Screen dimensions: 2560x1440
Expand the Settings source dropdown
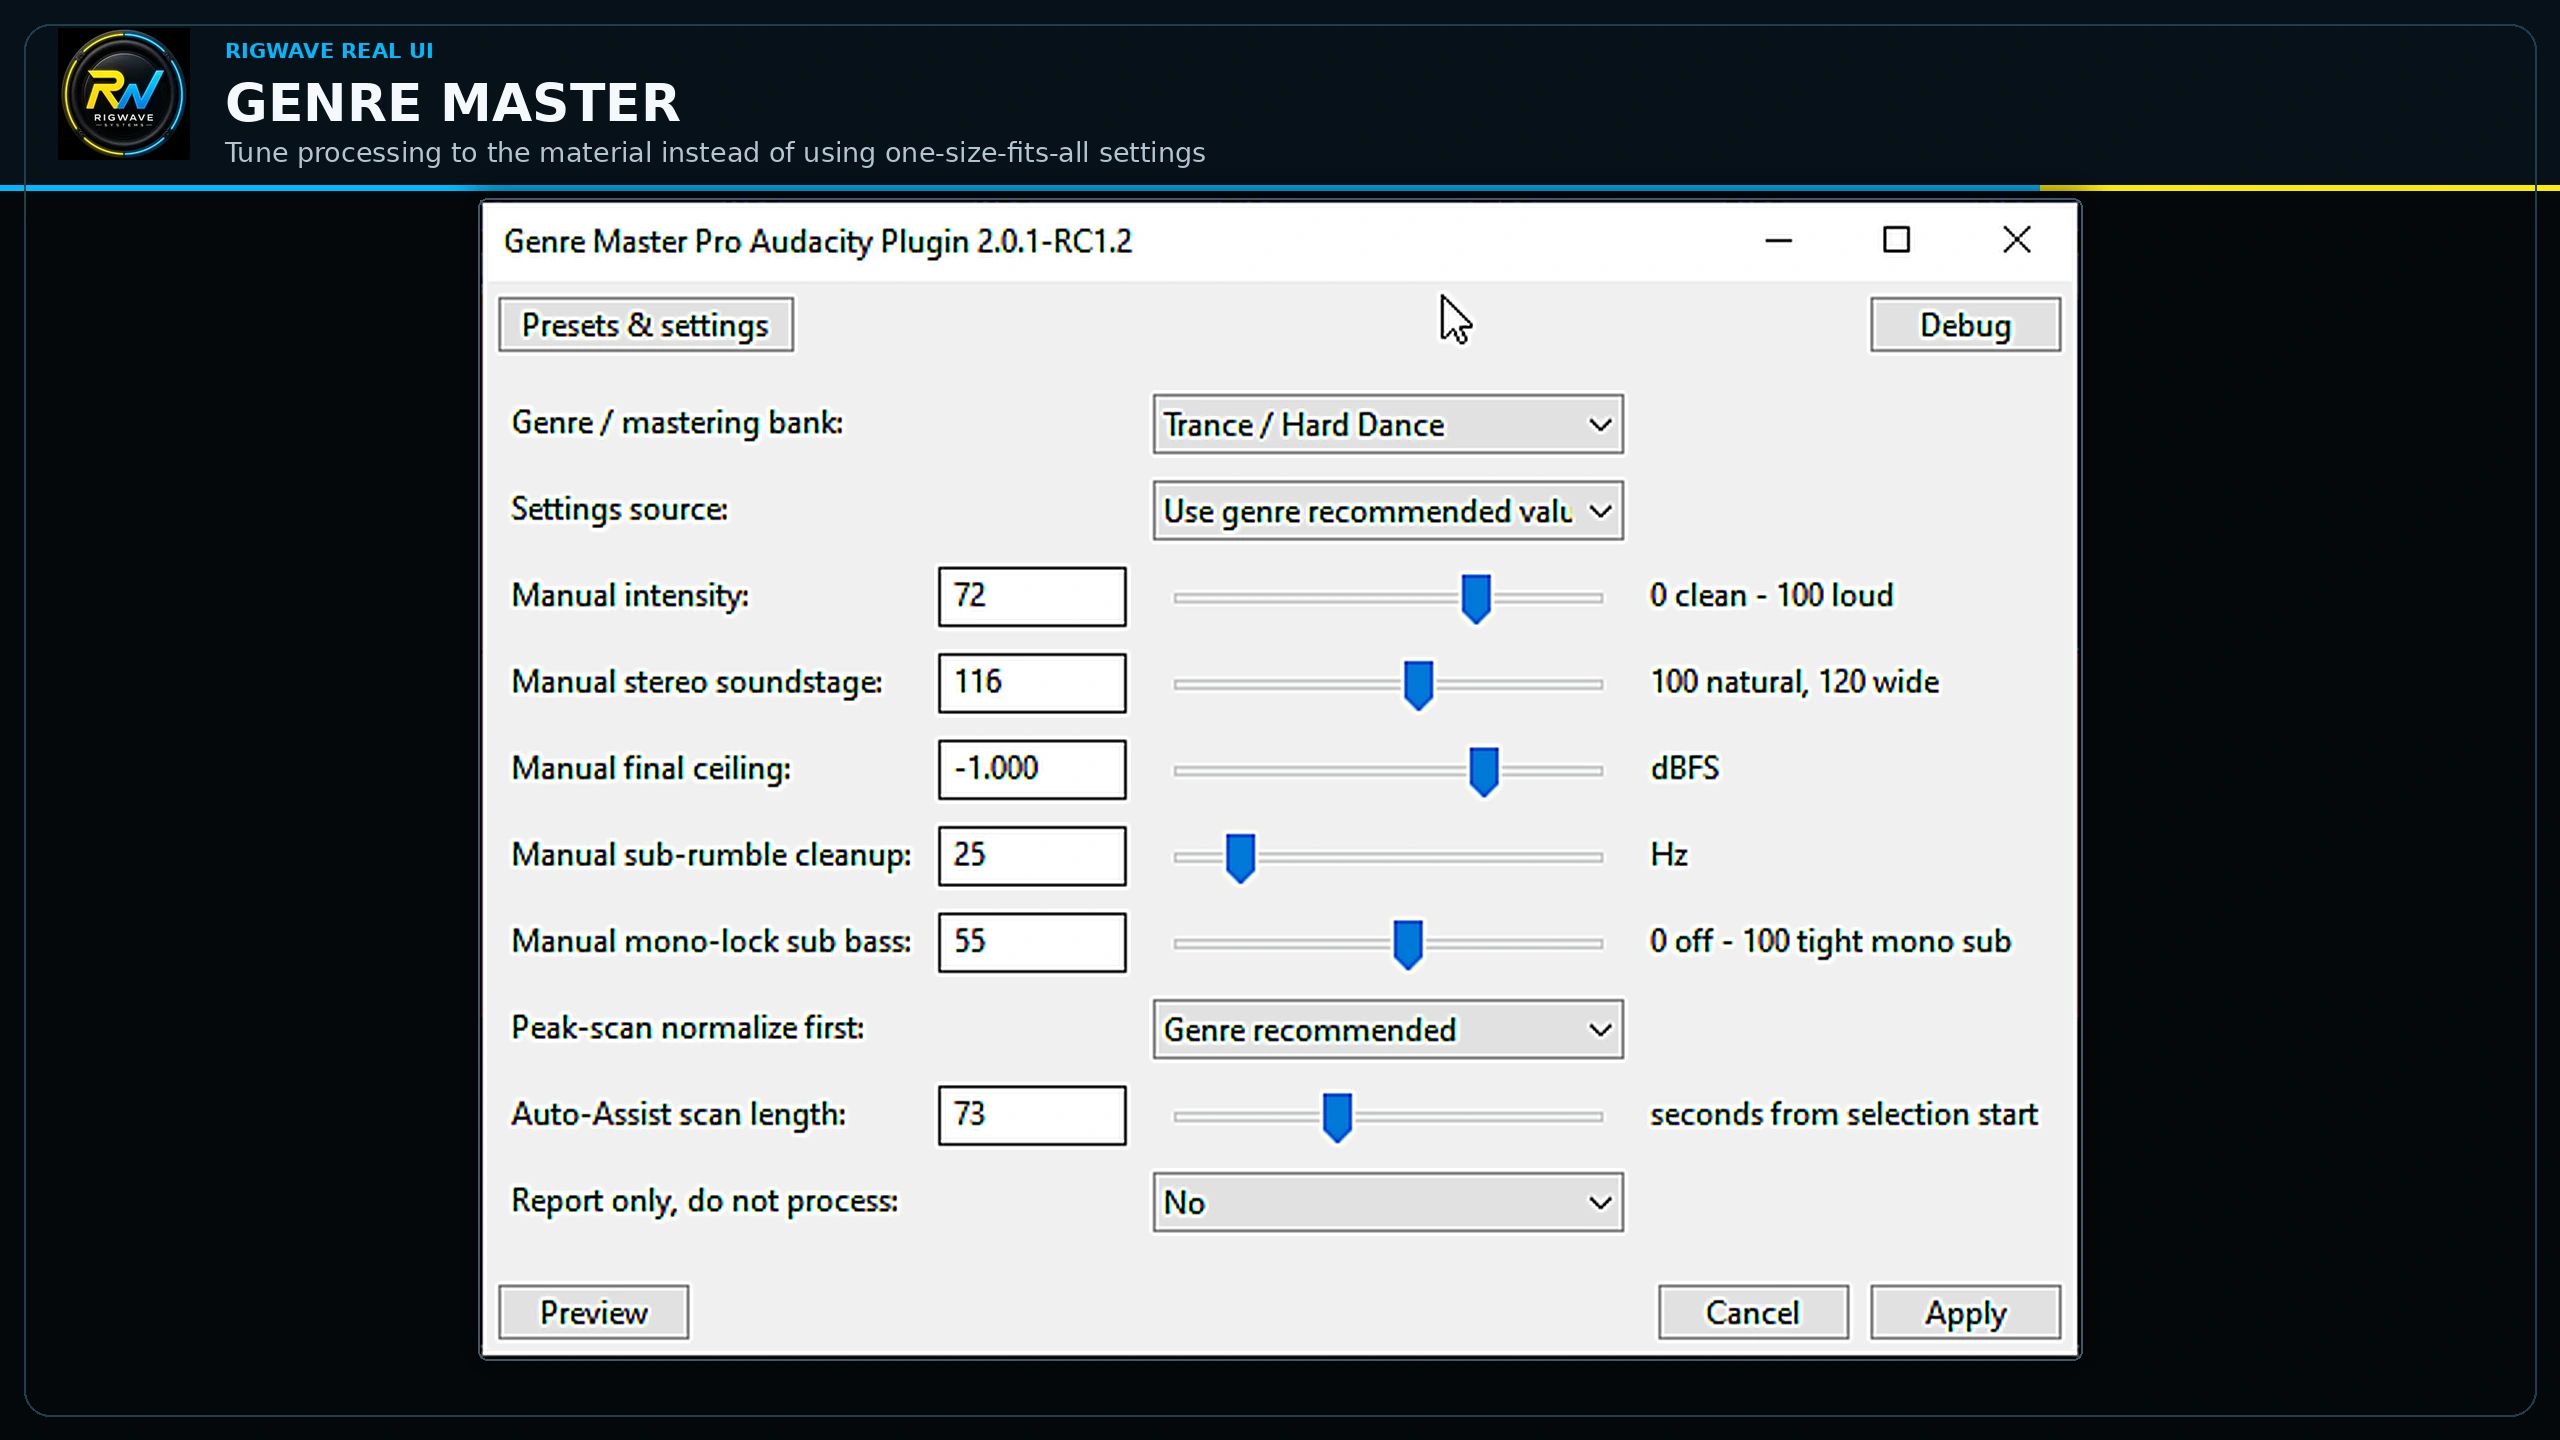(x=1388, y=511)
